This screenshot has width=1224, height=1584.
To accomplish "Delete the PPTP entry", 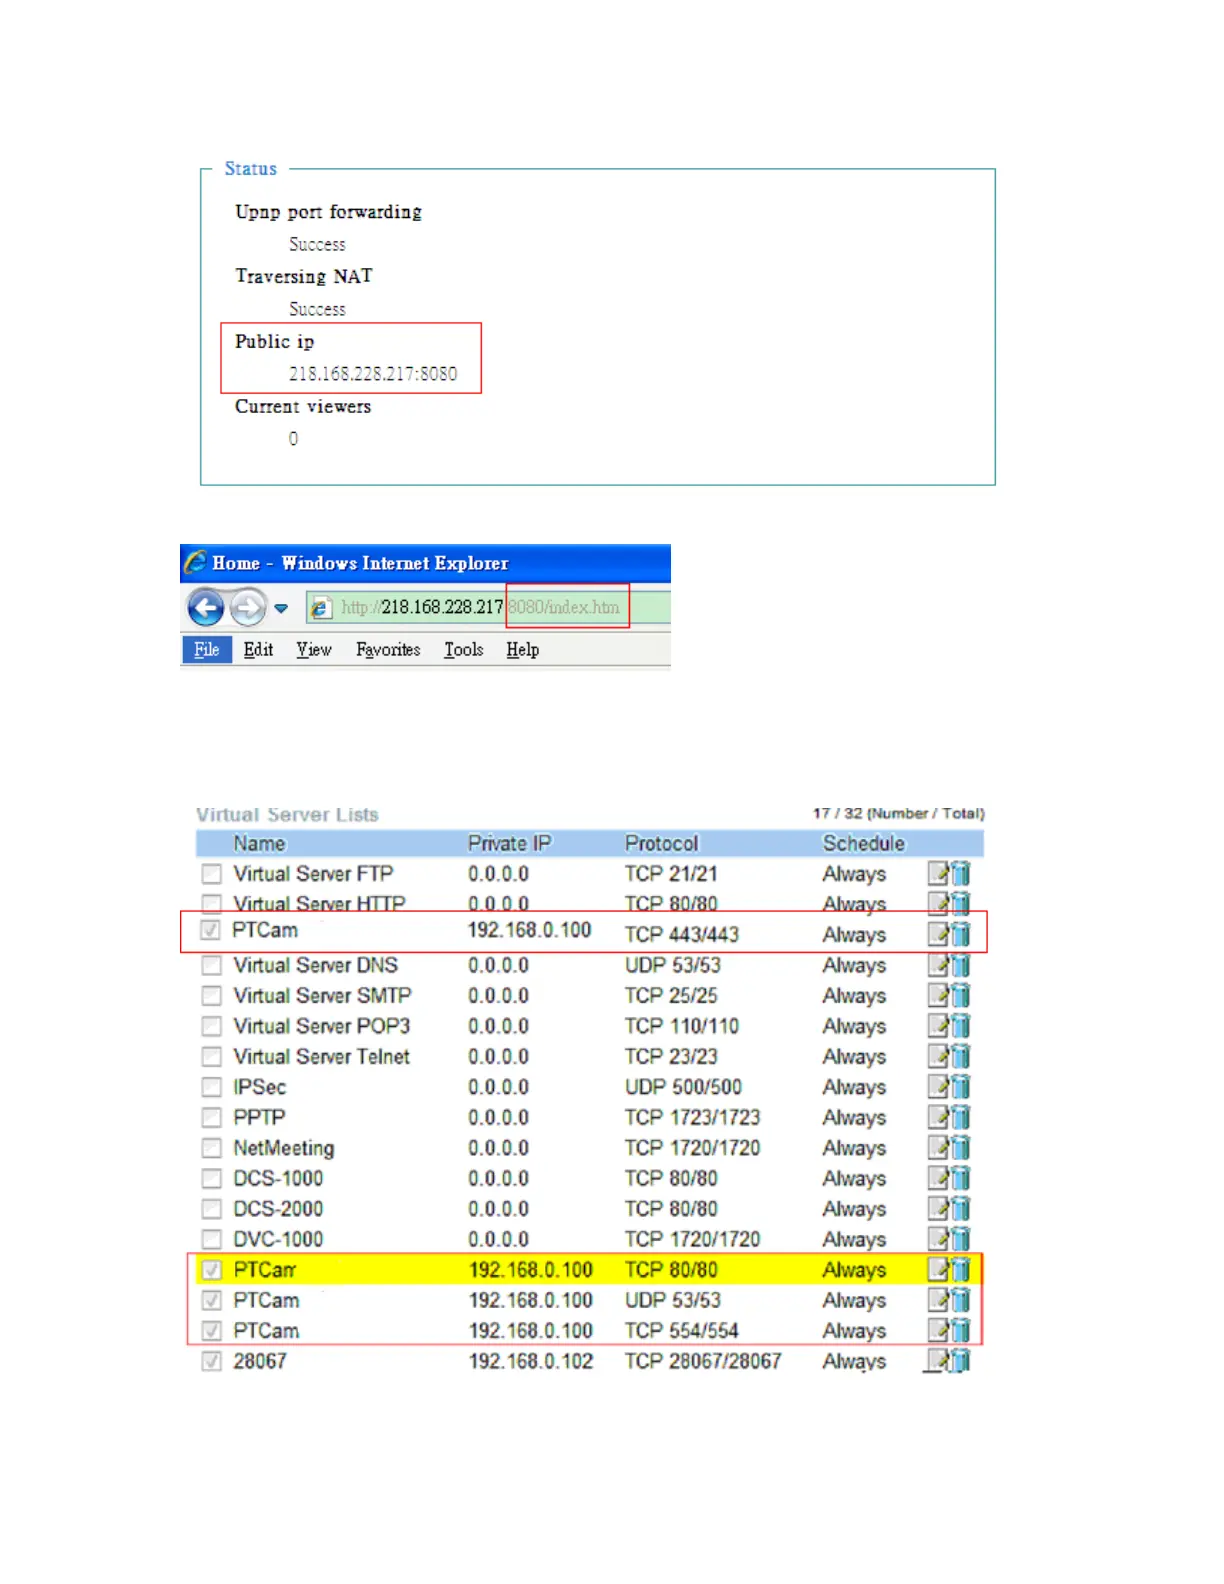I will pos(960,1117).
